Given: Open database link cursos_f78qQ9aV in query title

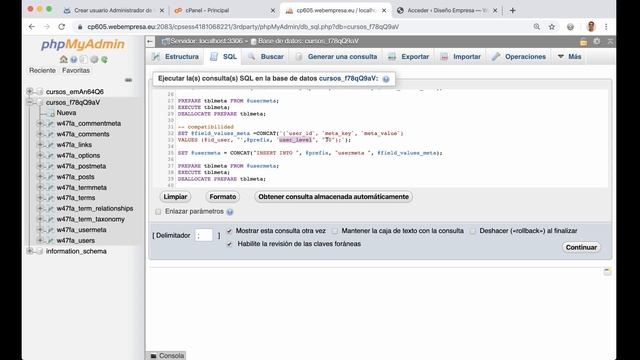Looking at the screenshot, I should [x=348, y=78].
